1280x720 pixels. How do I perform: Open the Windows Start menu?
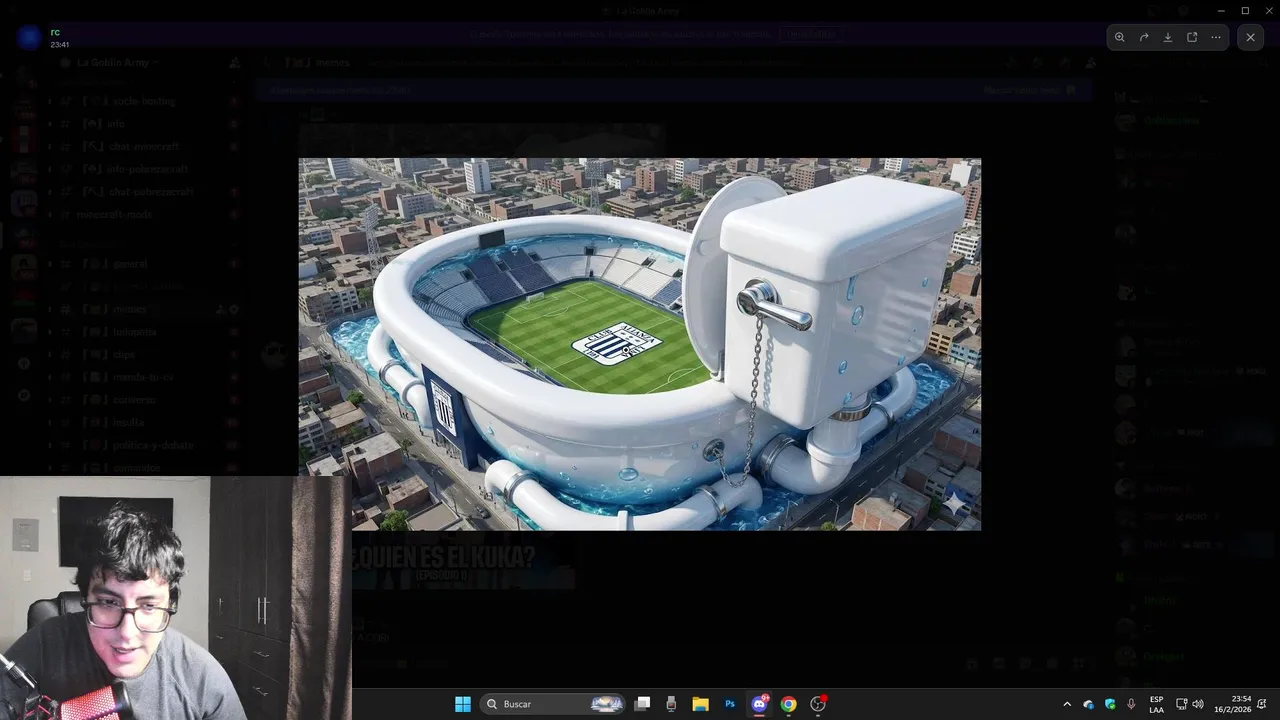(x=463, y=704)
